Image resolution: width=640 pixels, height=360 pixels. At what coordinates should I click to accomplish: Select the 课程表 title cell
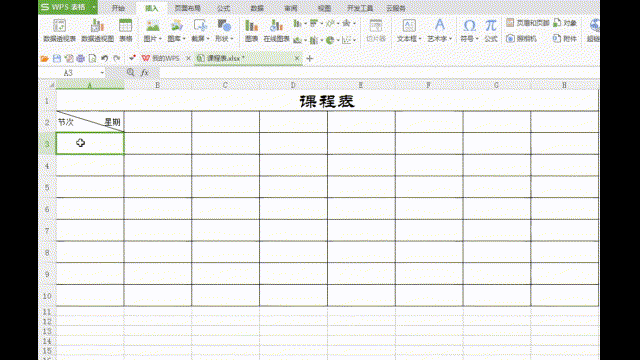(327, 101)
